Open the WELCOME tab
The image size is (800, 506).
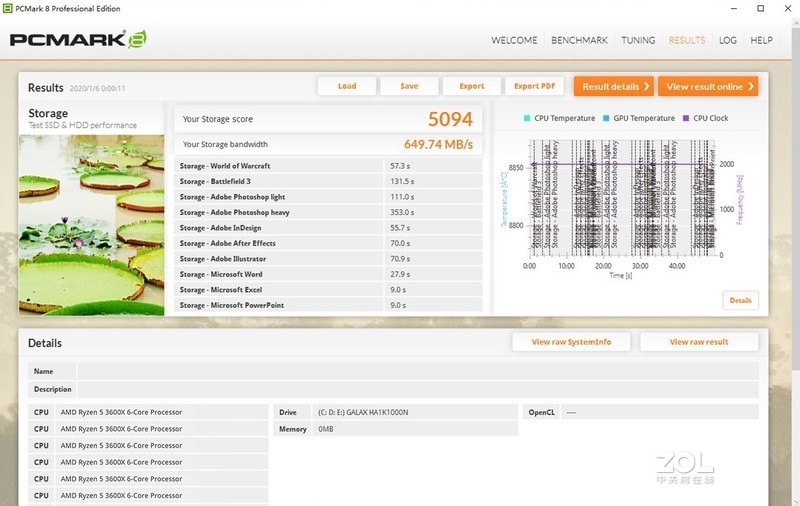coord(514,40)
